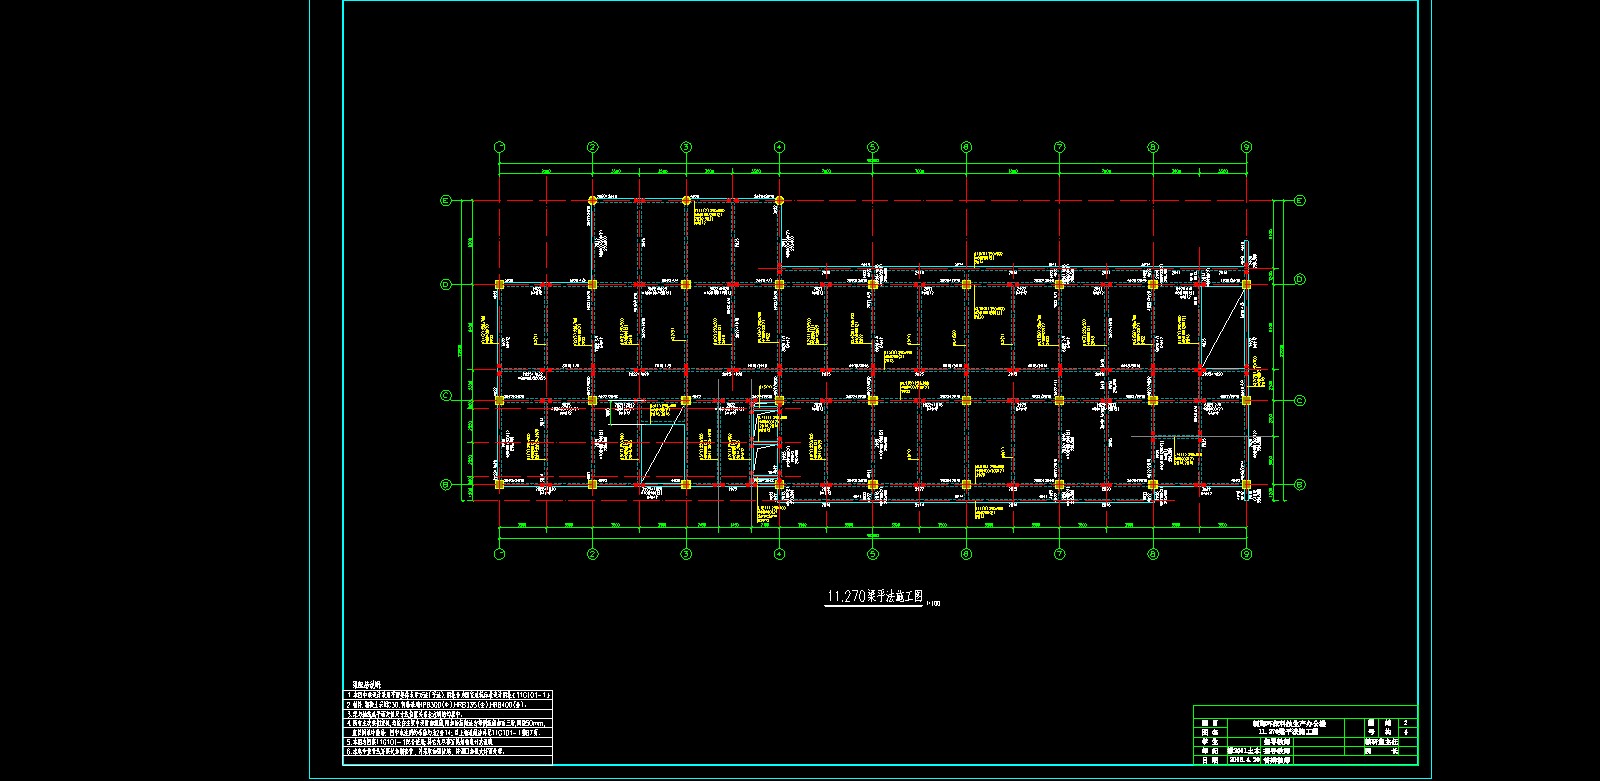The width and height of the screenshot is (1600, 781).
Task: Select axis bubble 8 in the bottom row
Action: [1153, 553]
